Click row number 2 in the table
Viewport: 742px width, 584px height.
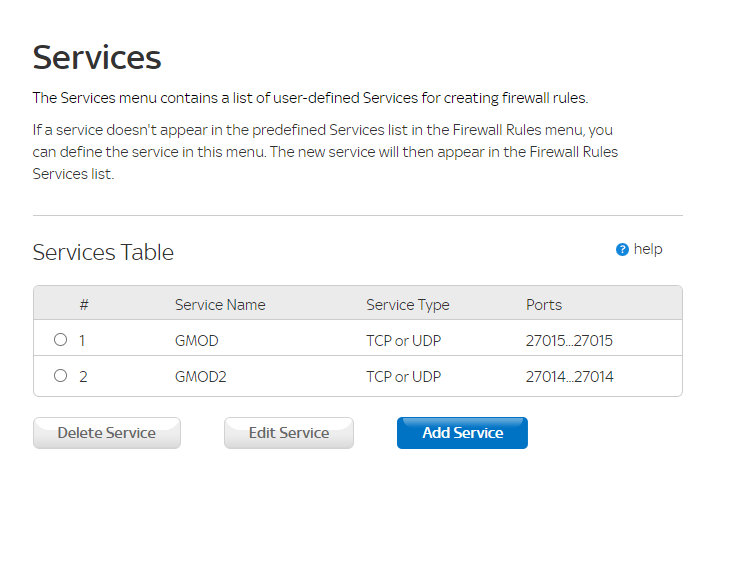82,377
